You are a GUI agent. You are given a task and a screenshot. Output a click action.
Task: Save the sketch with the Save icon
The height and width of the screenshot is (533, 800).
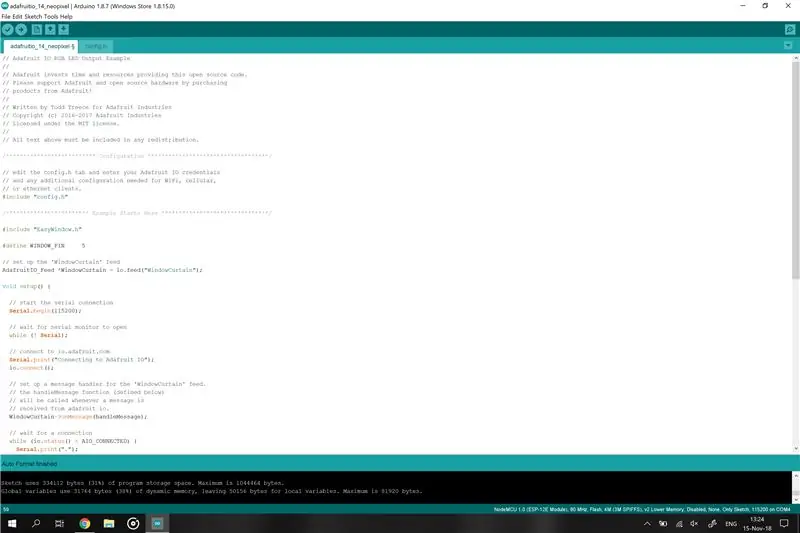(63, 30)
